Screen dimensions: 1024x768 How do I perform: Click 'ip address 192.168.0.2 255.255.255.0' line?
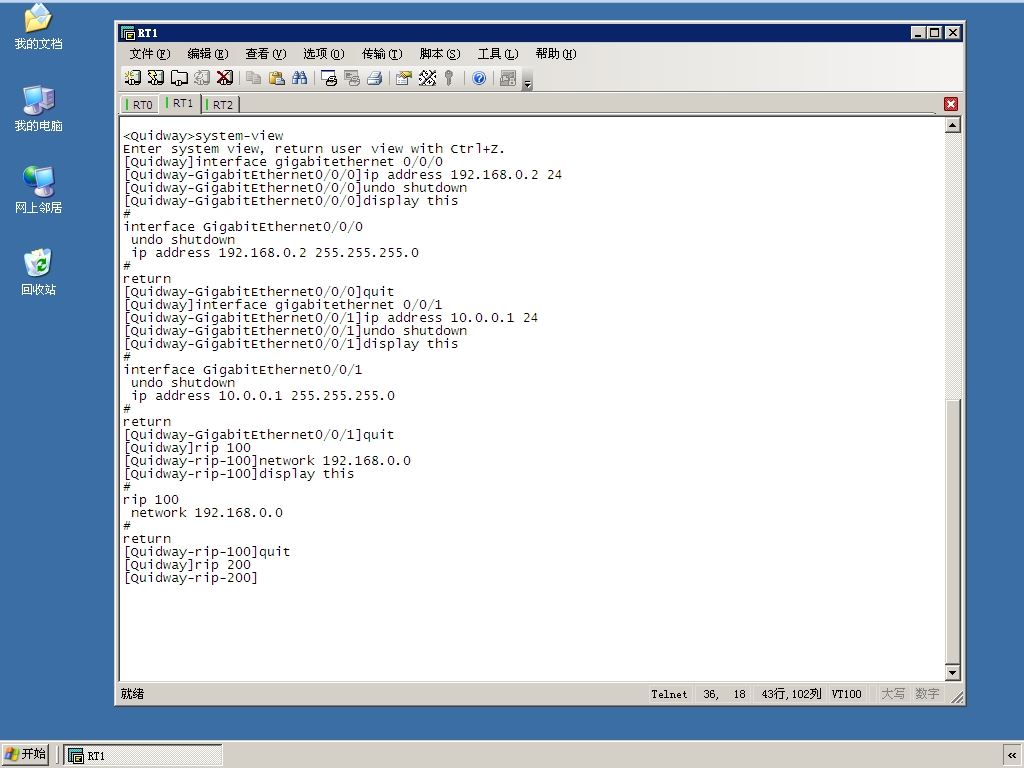coord(275,253)
